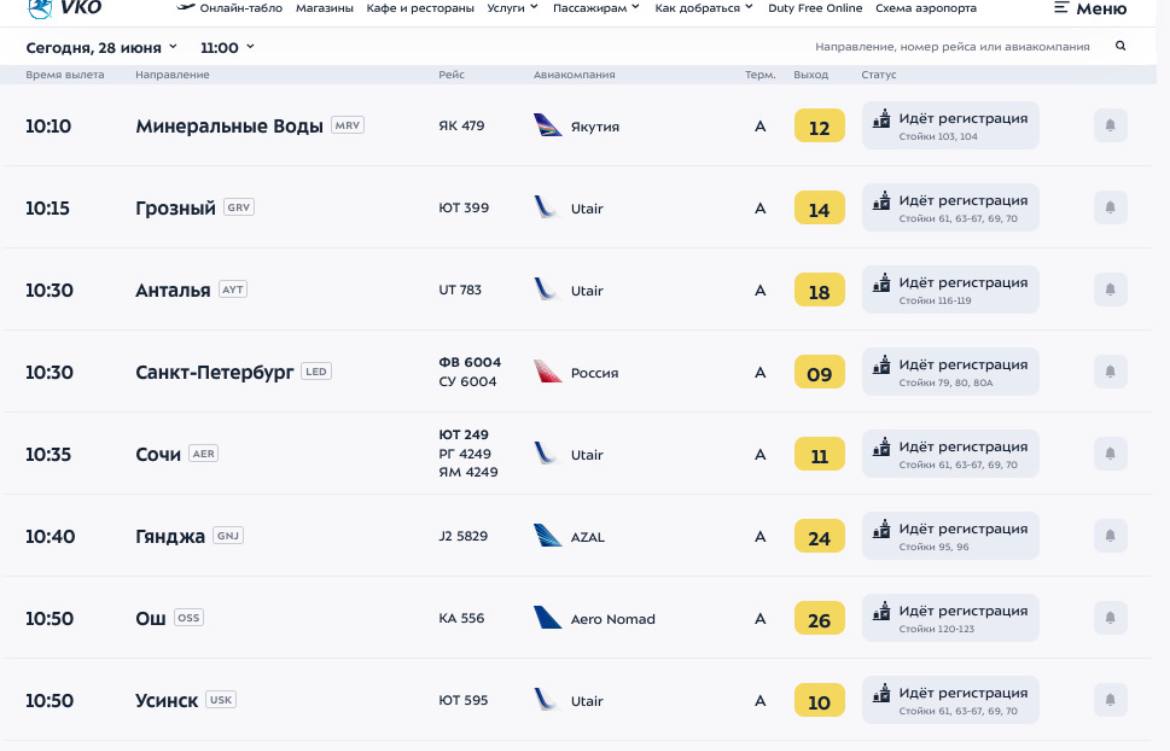The height and width of the screenshot is (751, 1170).
Task: Expand the date selector Сегодня, 28 июня
Action: [101, 47]
